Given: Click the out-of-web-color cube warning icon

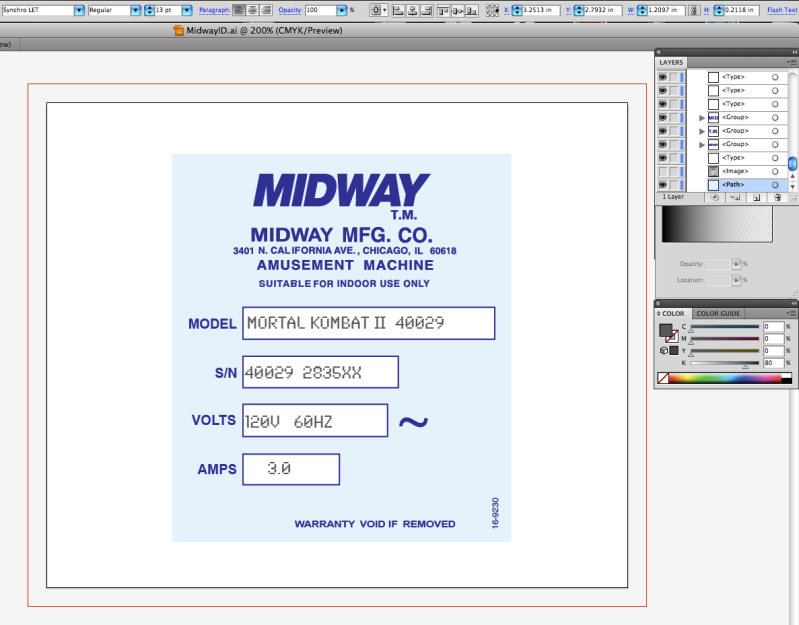Looking at the screenshot, I should coord(663,350).
